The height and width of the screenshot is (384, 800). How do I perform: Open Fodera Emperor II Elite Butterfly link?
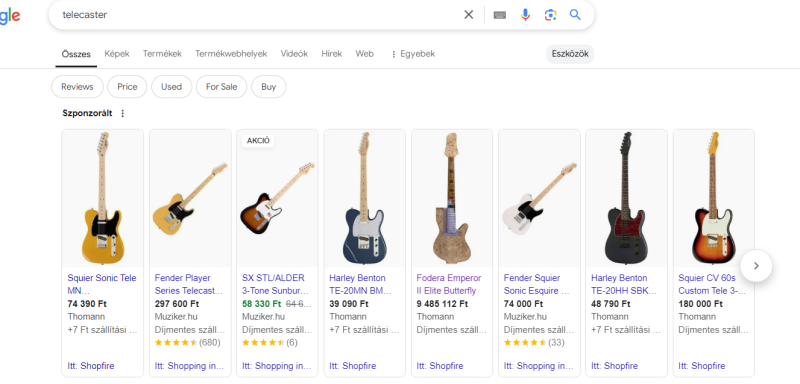tap(448, 284)
